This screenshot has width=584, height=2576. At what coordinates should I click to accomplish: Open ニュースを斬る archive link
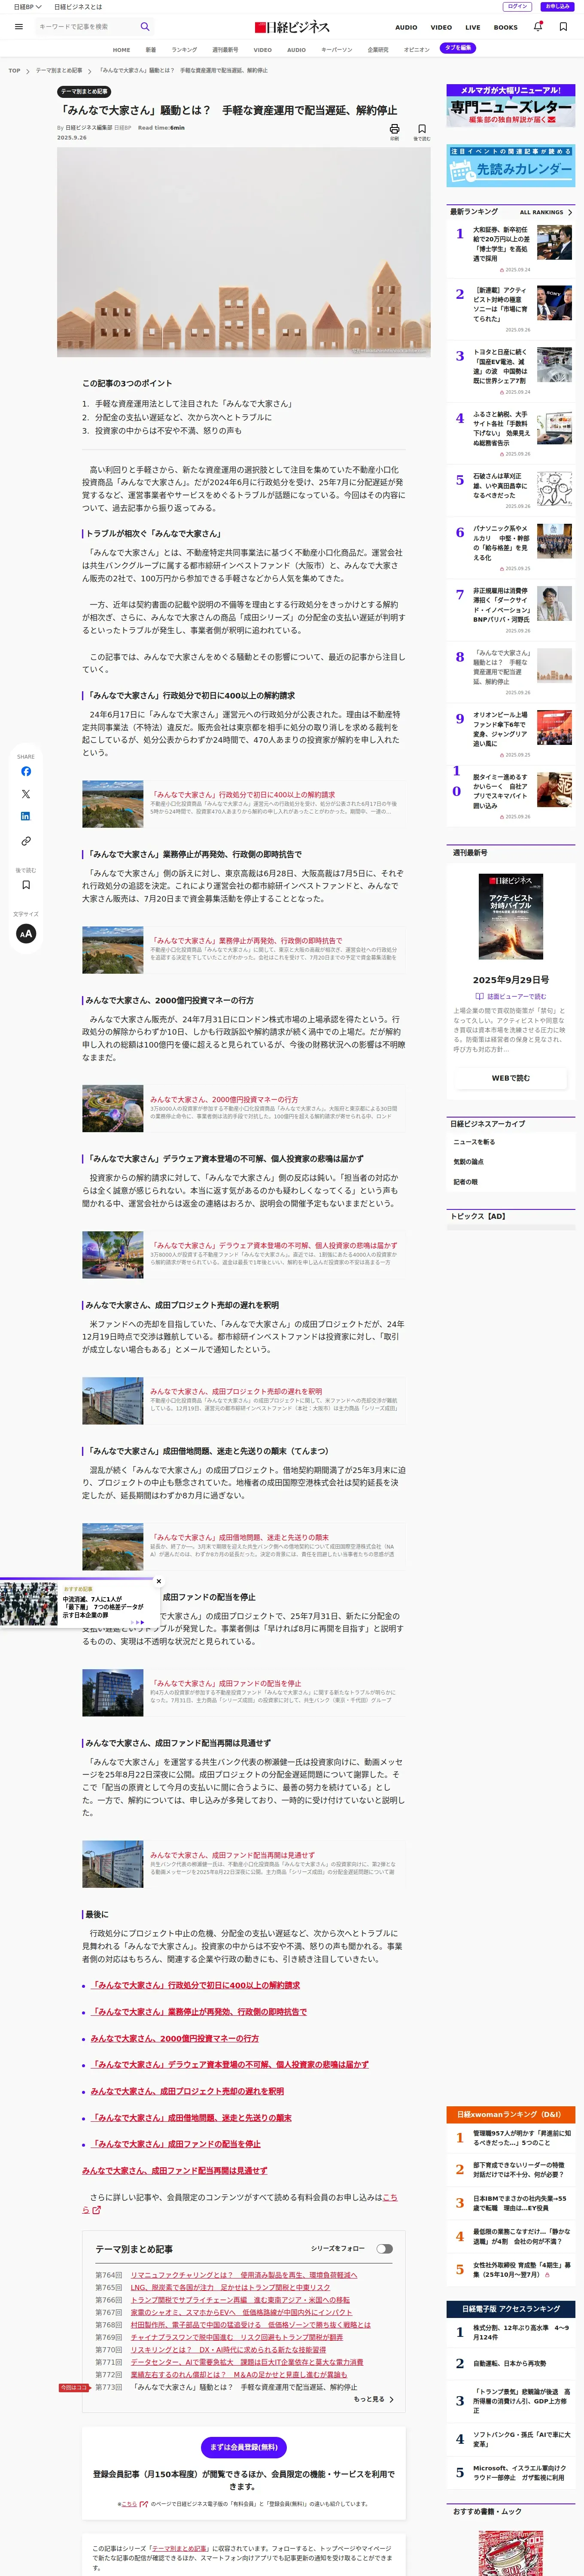click(x=474, y=1141)
